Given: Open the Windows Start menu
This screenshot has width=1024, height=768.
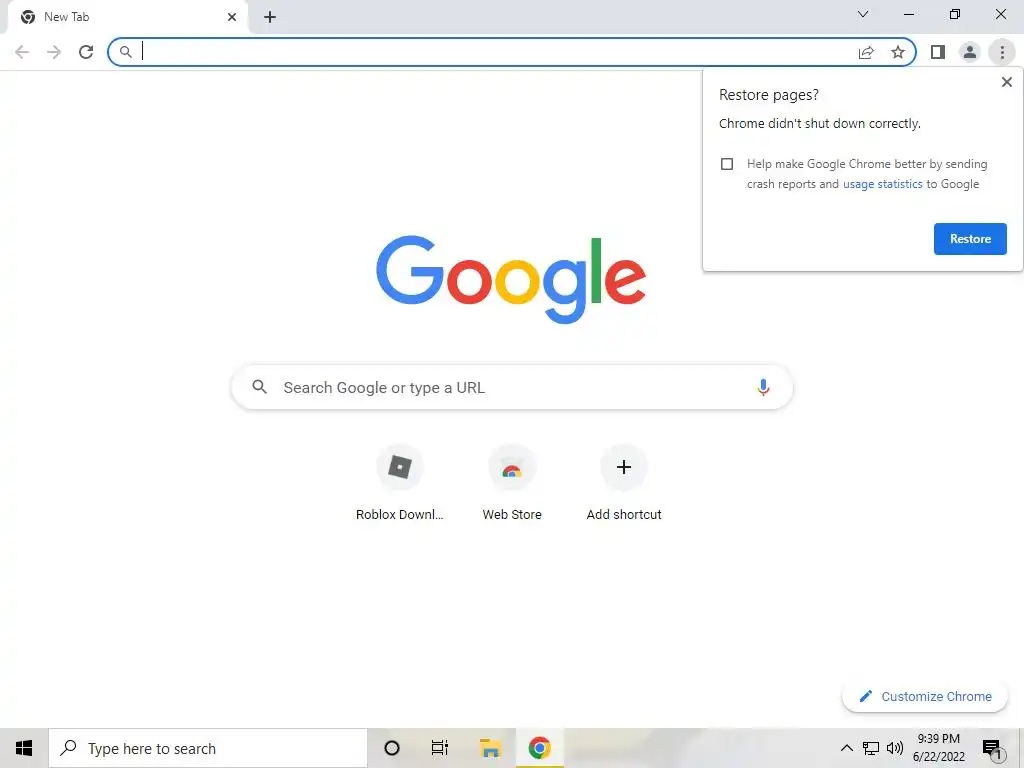Looking at the screenshot, I should tap(24, 748).
